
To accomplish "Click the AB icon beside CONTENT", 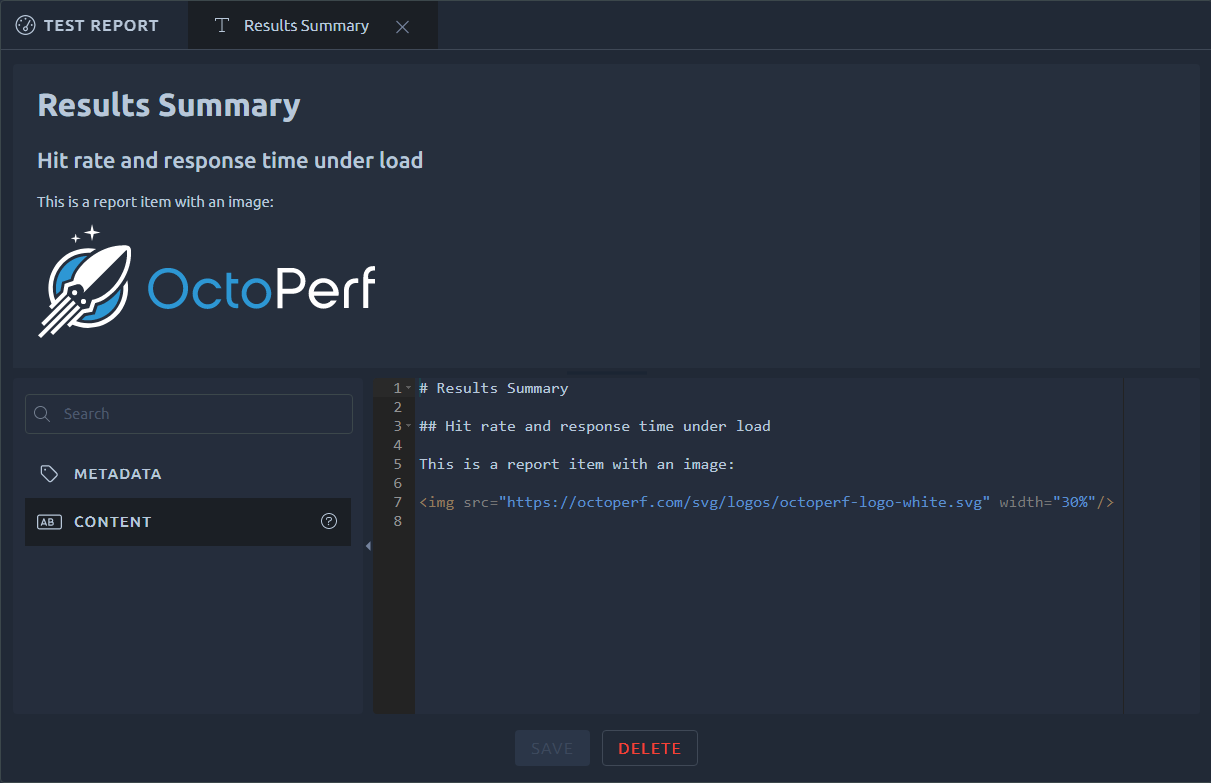I will tap(49, 522).
